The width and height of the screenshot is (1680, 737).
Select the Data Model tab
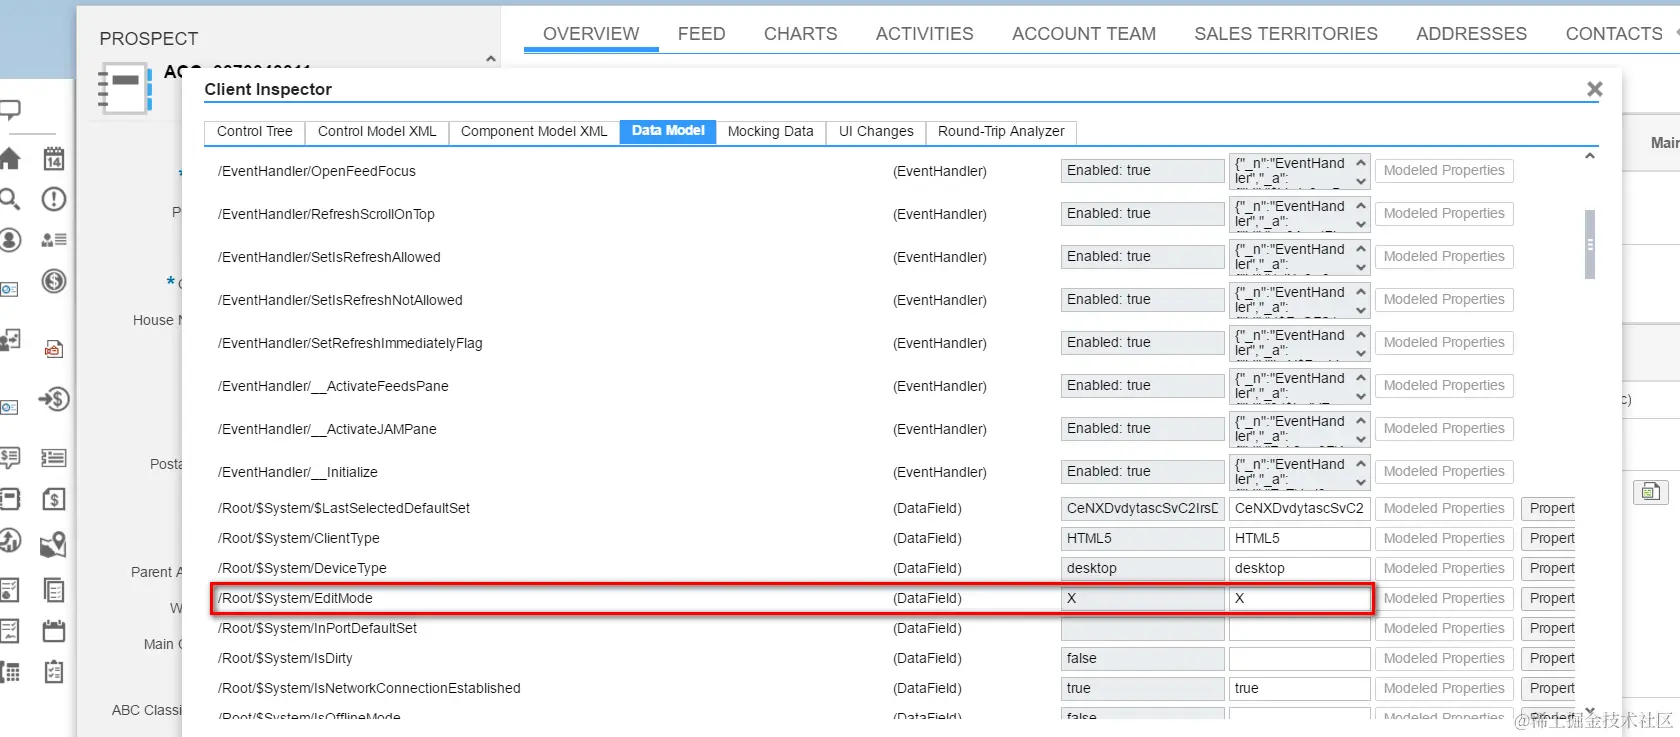point(668,131)
